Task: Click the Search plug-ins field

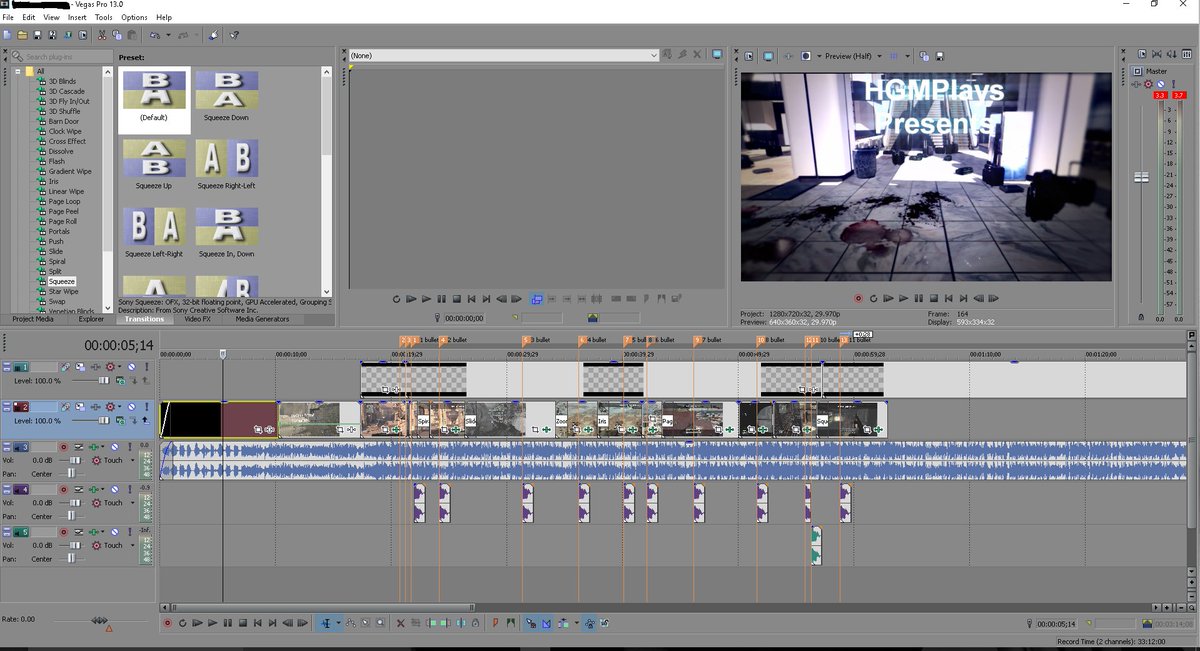Action: (x=62, y=56)
